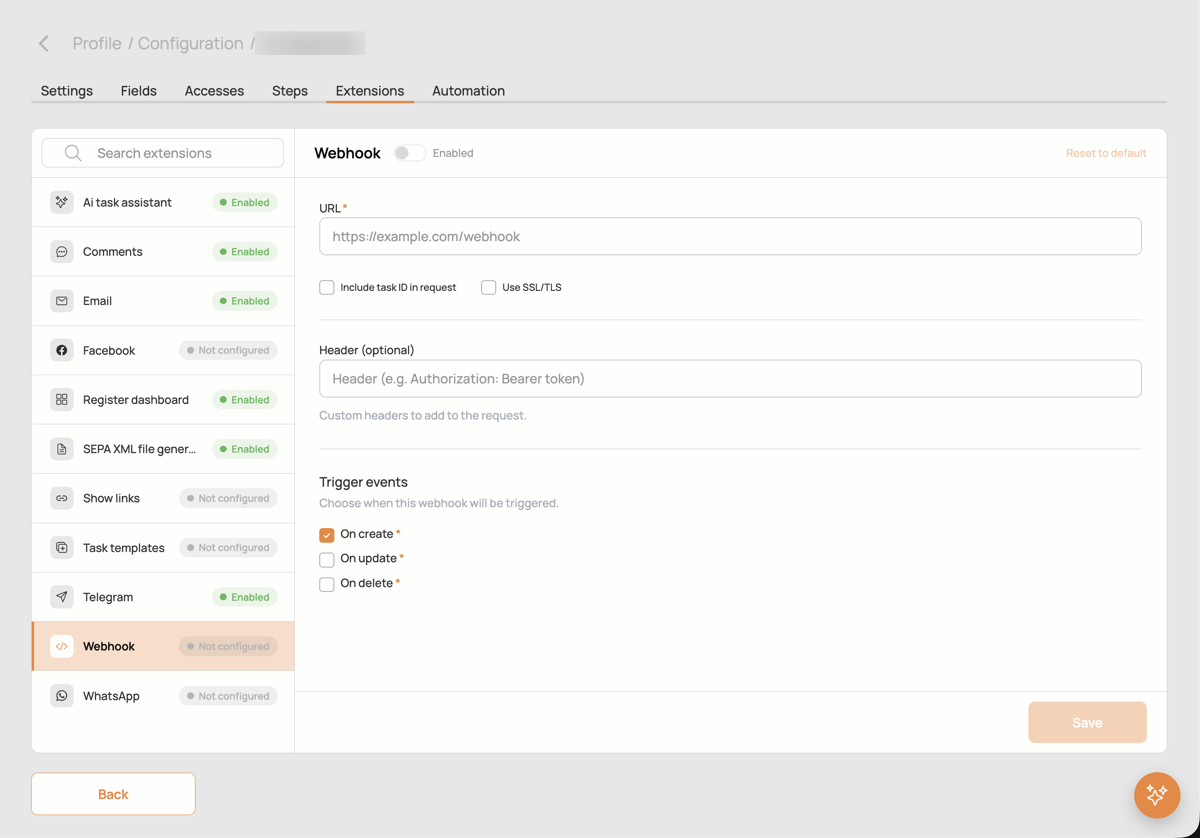Click Not configured badge beside Facebook
The width and height of the screenshot is (1200, 838).
[229, 350]
